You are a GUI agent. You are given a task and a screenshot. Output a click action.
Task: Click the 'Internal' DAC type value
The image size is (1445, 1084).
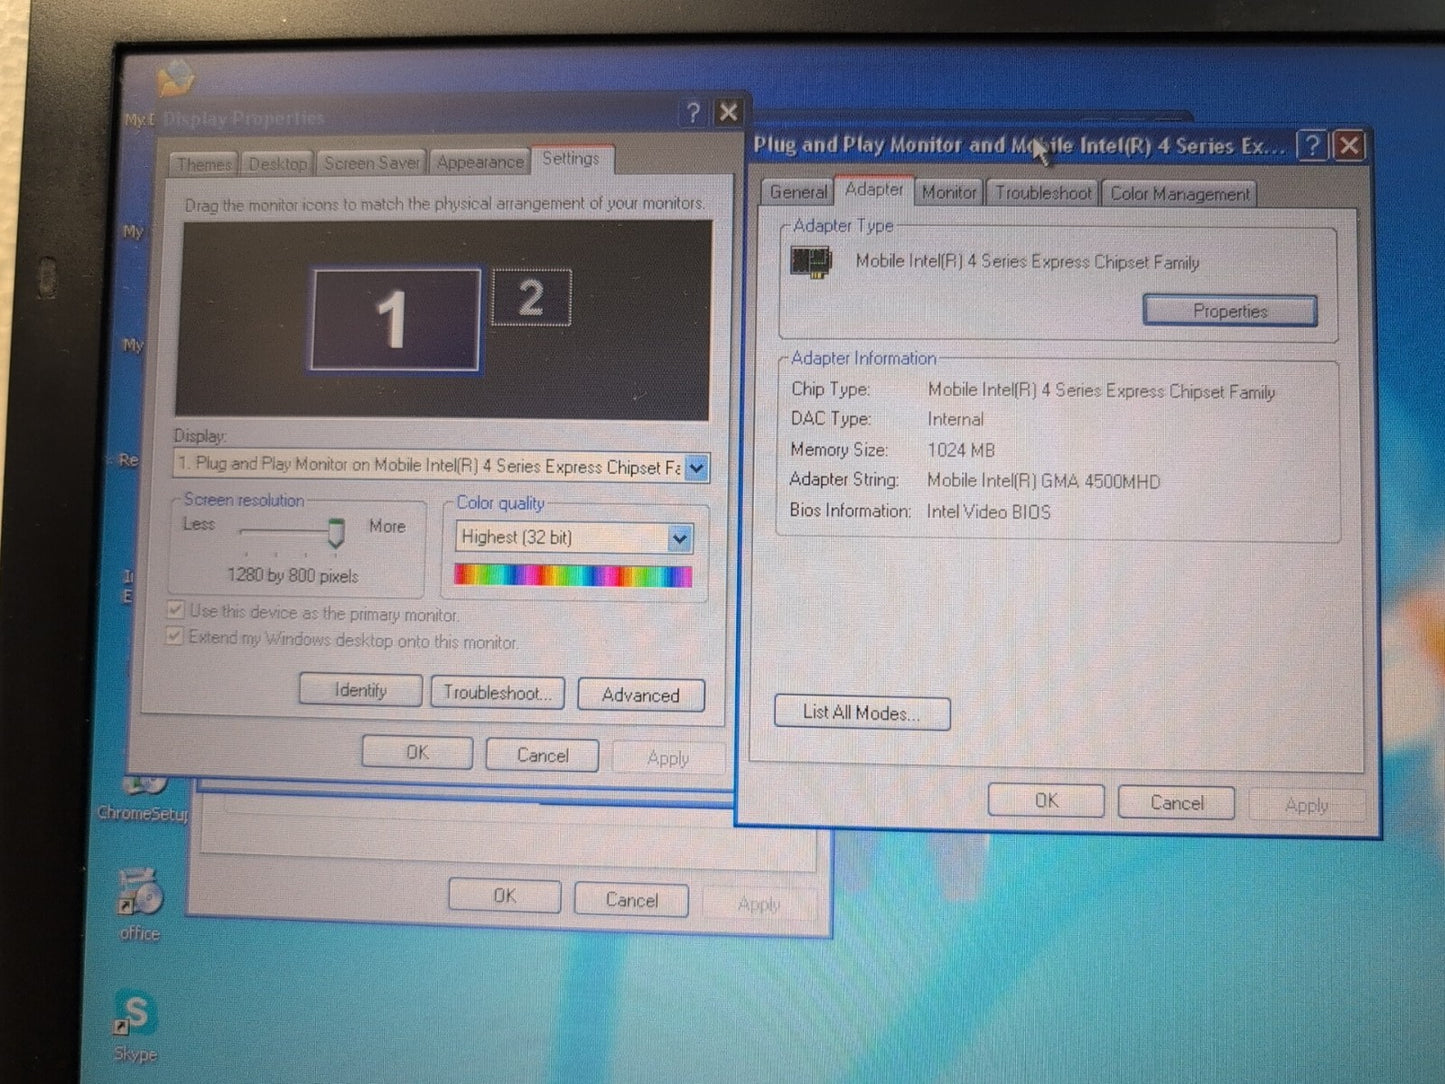pos(955,419)
